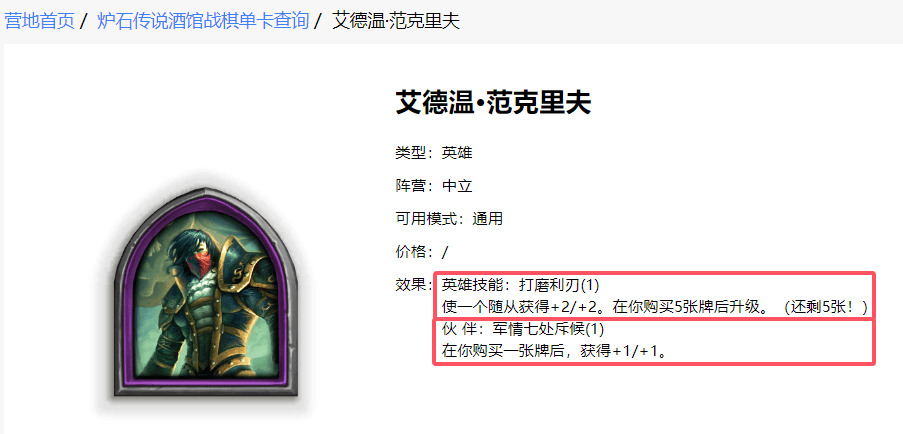
Task: Click the bold 艾德温·范克里夫 page heading
Action: point(493,103)
